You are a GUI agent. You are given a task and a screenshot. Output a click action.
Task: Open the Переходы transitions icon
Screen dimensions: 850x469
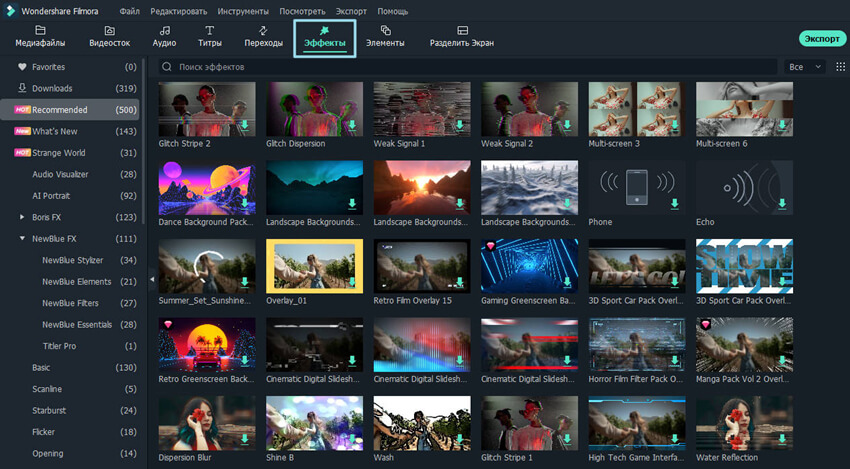click(263, 30)
